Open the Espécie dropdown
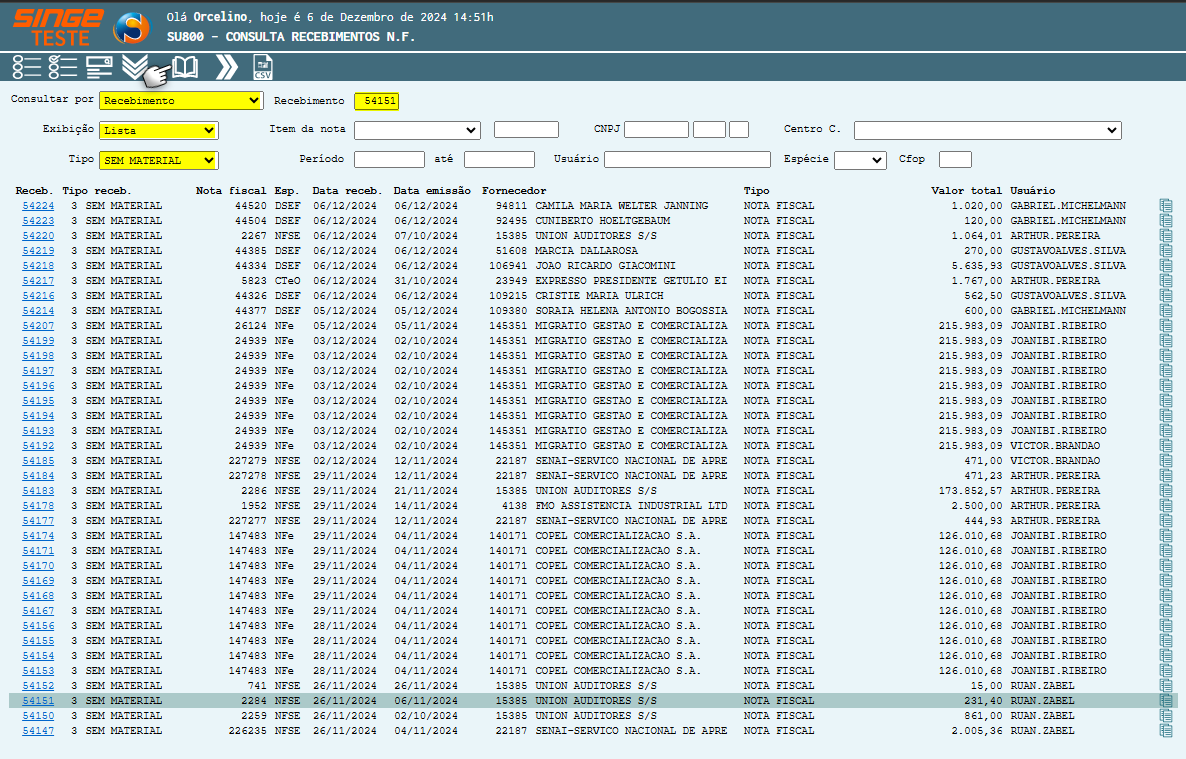Viewport: 1186px width, 759px height. coord(860,160)
